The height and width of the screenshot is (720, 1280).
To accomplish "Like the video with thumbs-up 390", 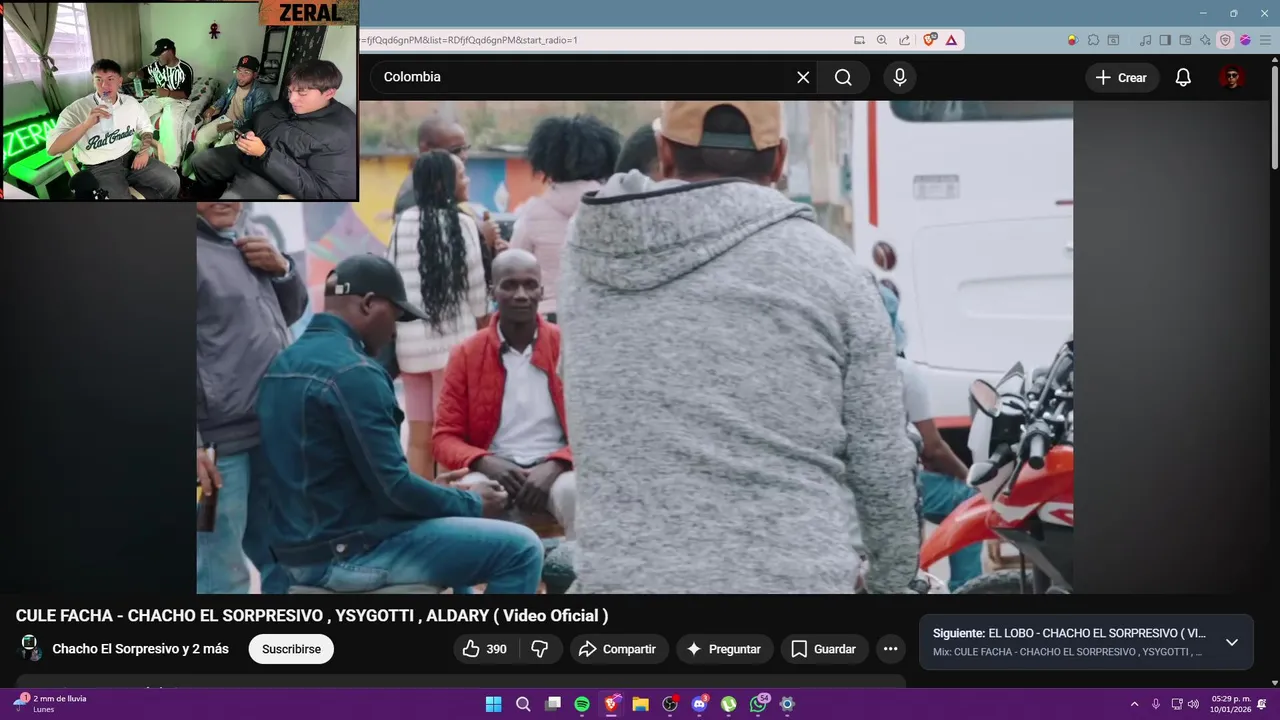I will (x=484, y=649).
